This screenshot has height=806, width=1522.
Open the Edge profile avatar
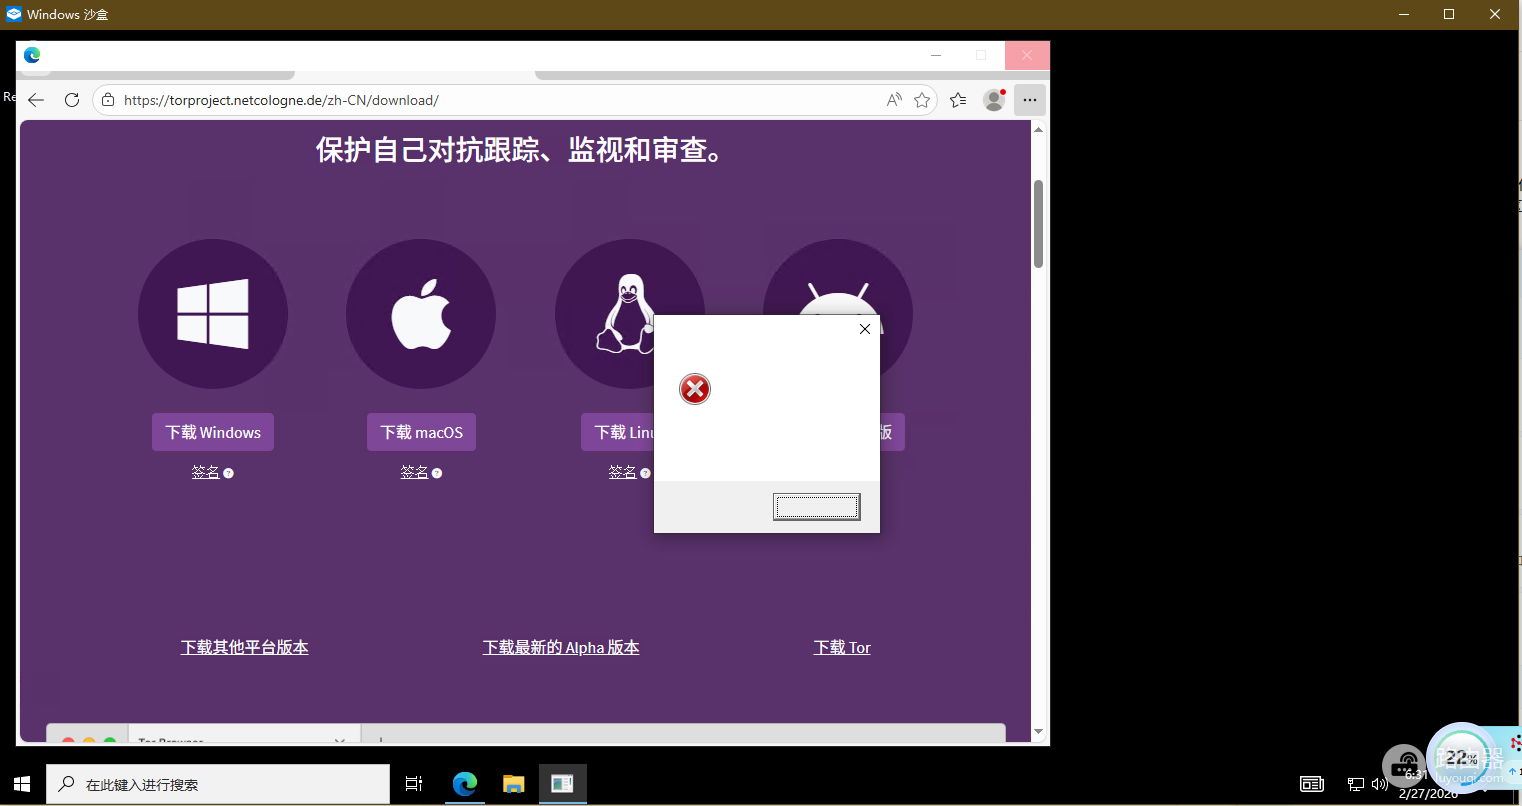click(994, 100)
